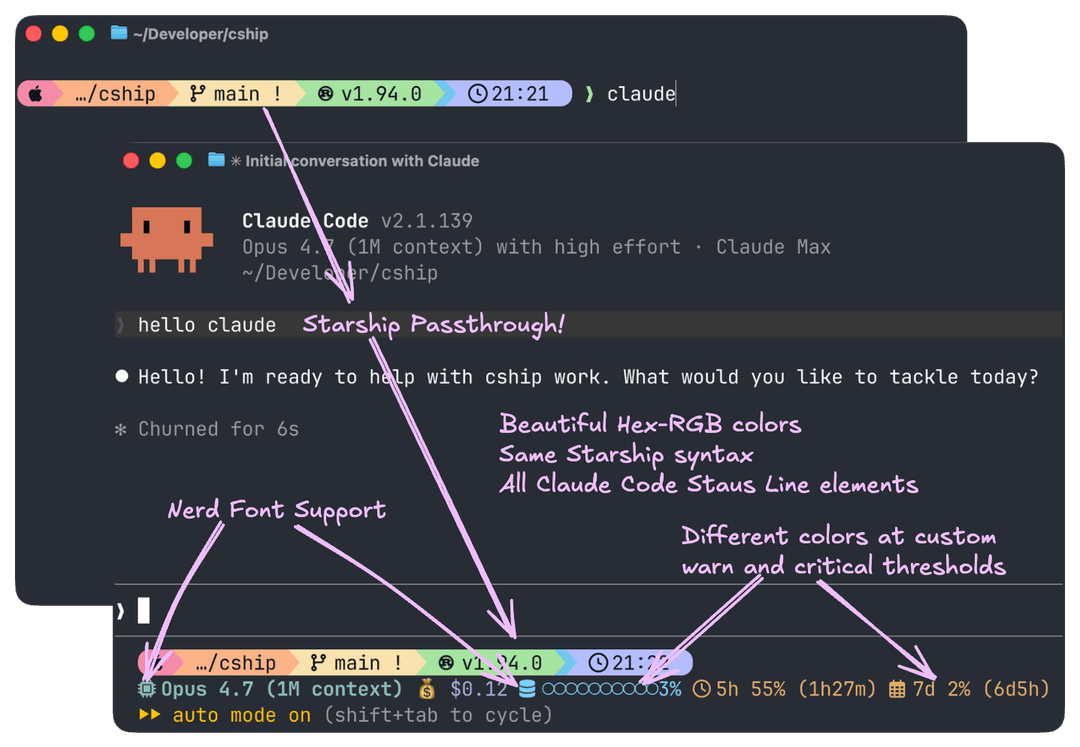Click the context usage progress bar showing 3%

pos(600,688)
